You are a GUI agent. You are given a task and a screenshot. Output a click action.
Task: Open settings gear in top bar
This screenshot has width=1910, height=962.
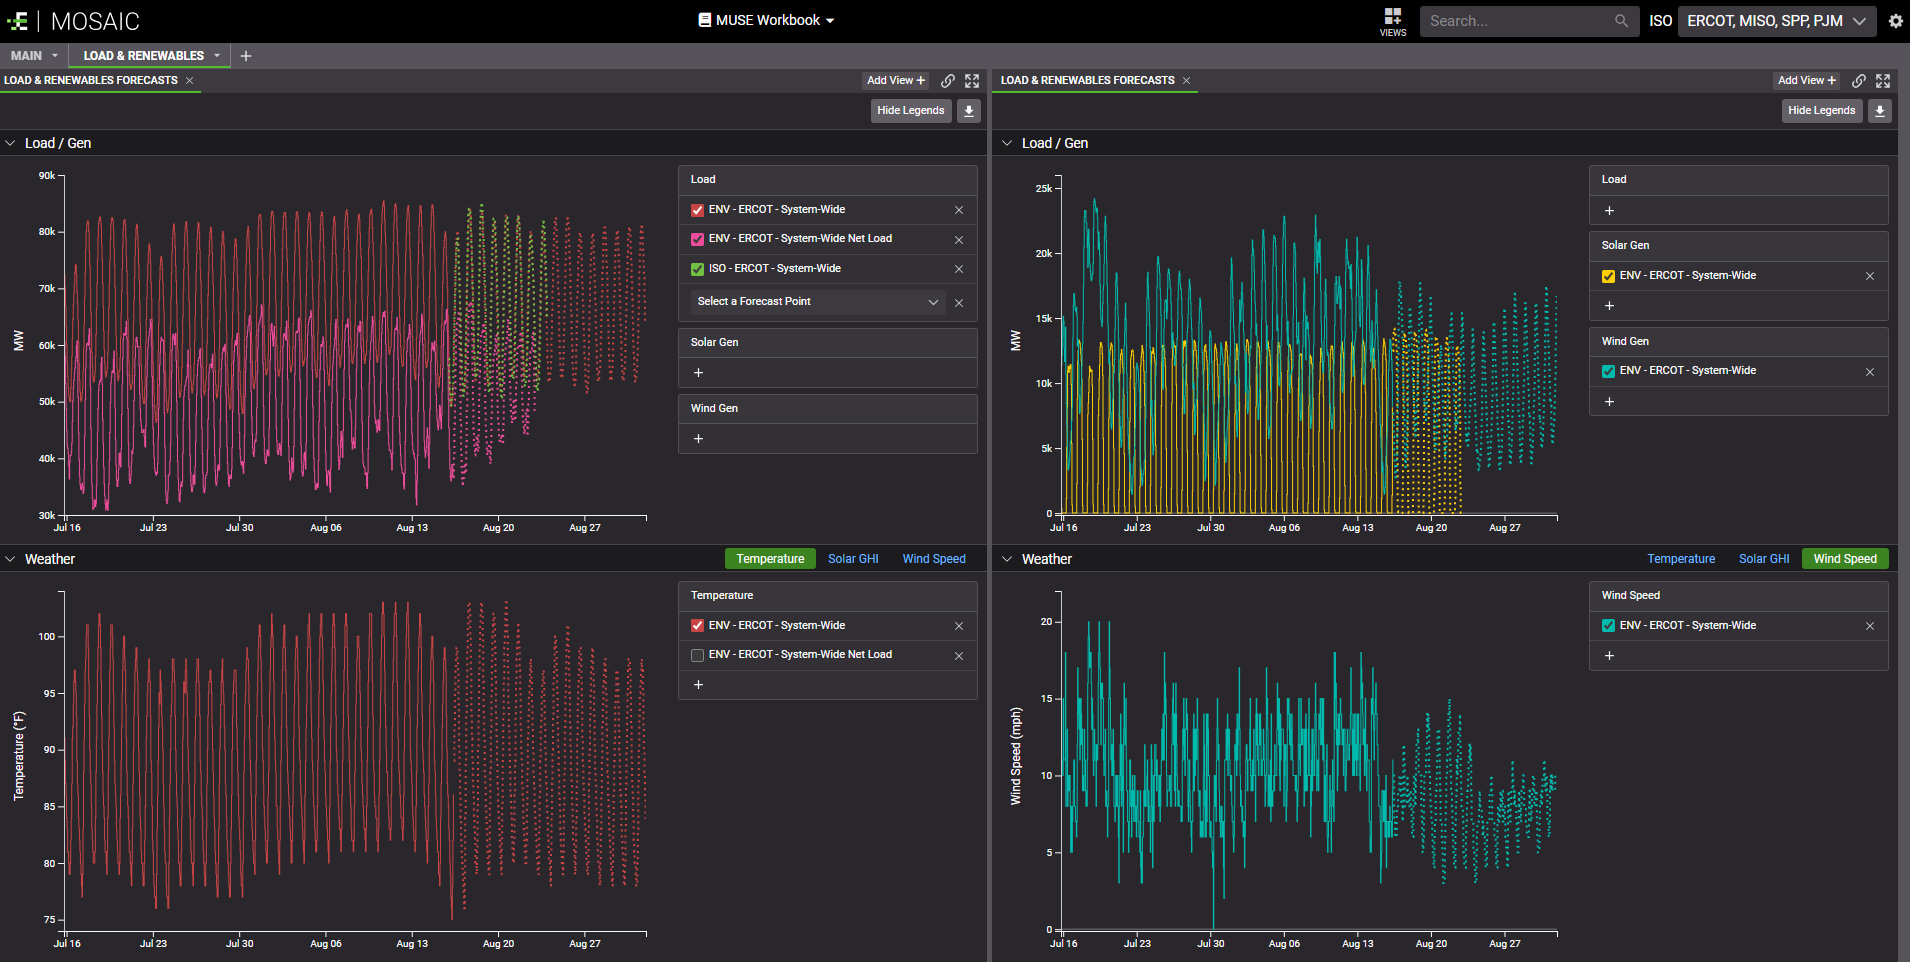point(1895,21)
